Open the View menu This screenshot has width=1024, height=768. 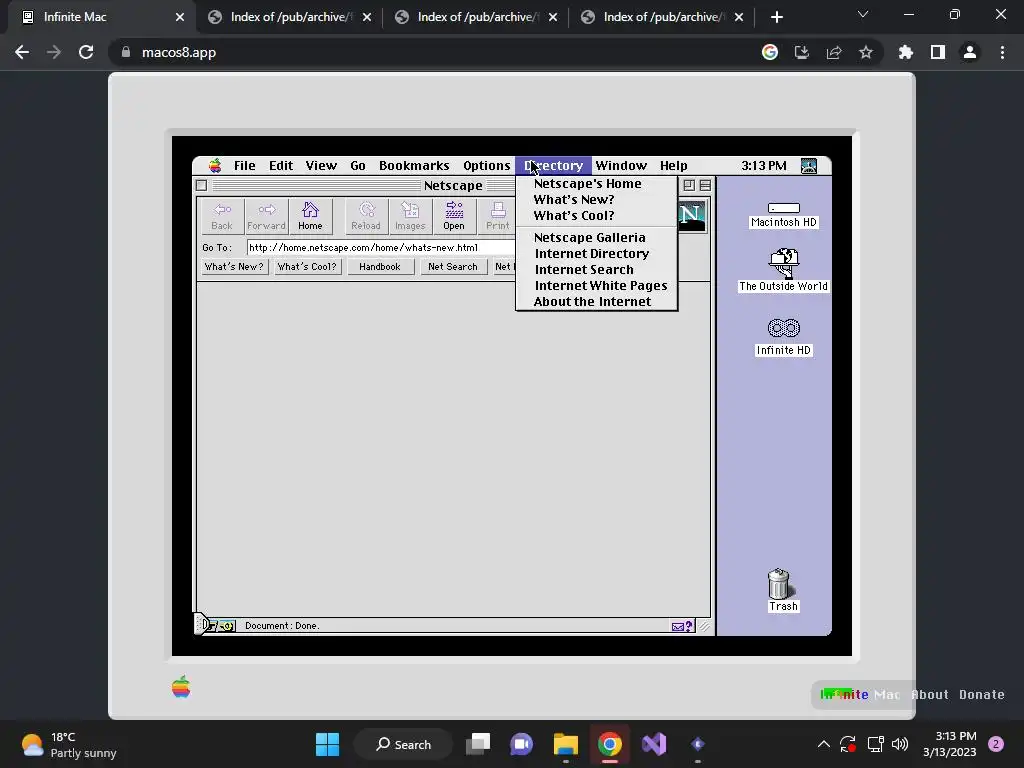pyautogui.click(x=321, y=166)
